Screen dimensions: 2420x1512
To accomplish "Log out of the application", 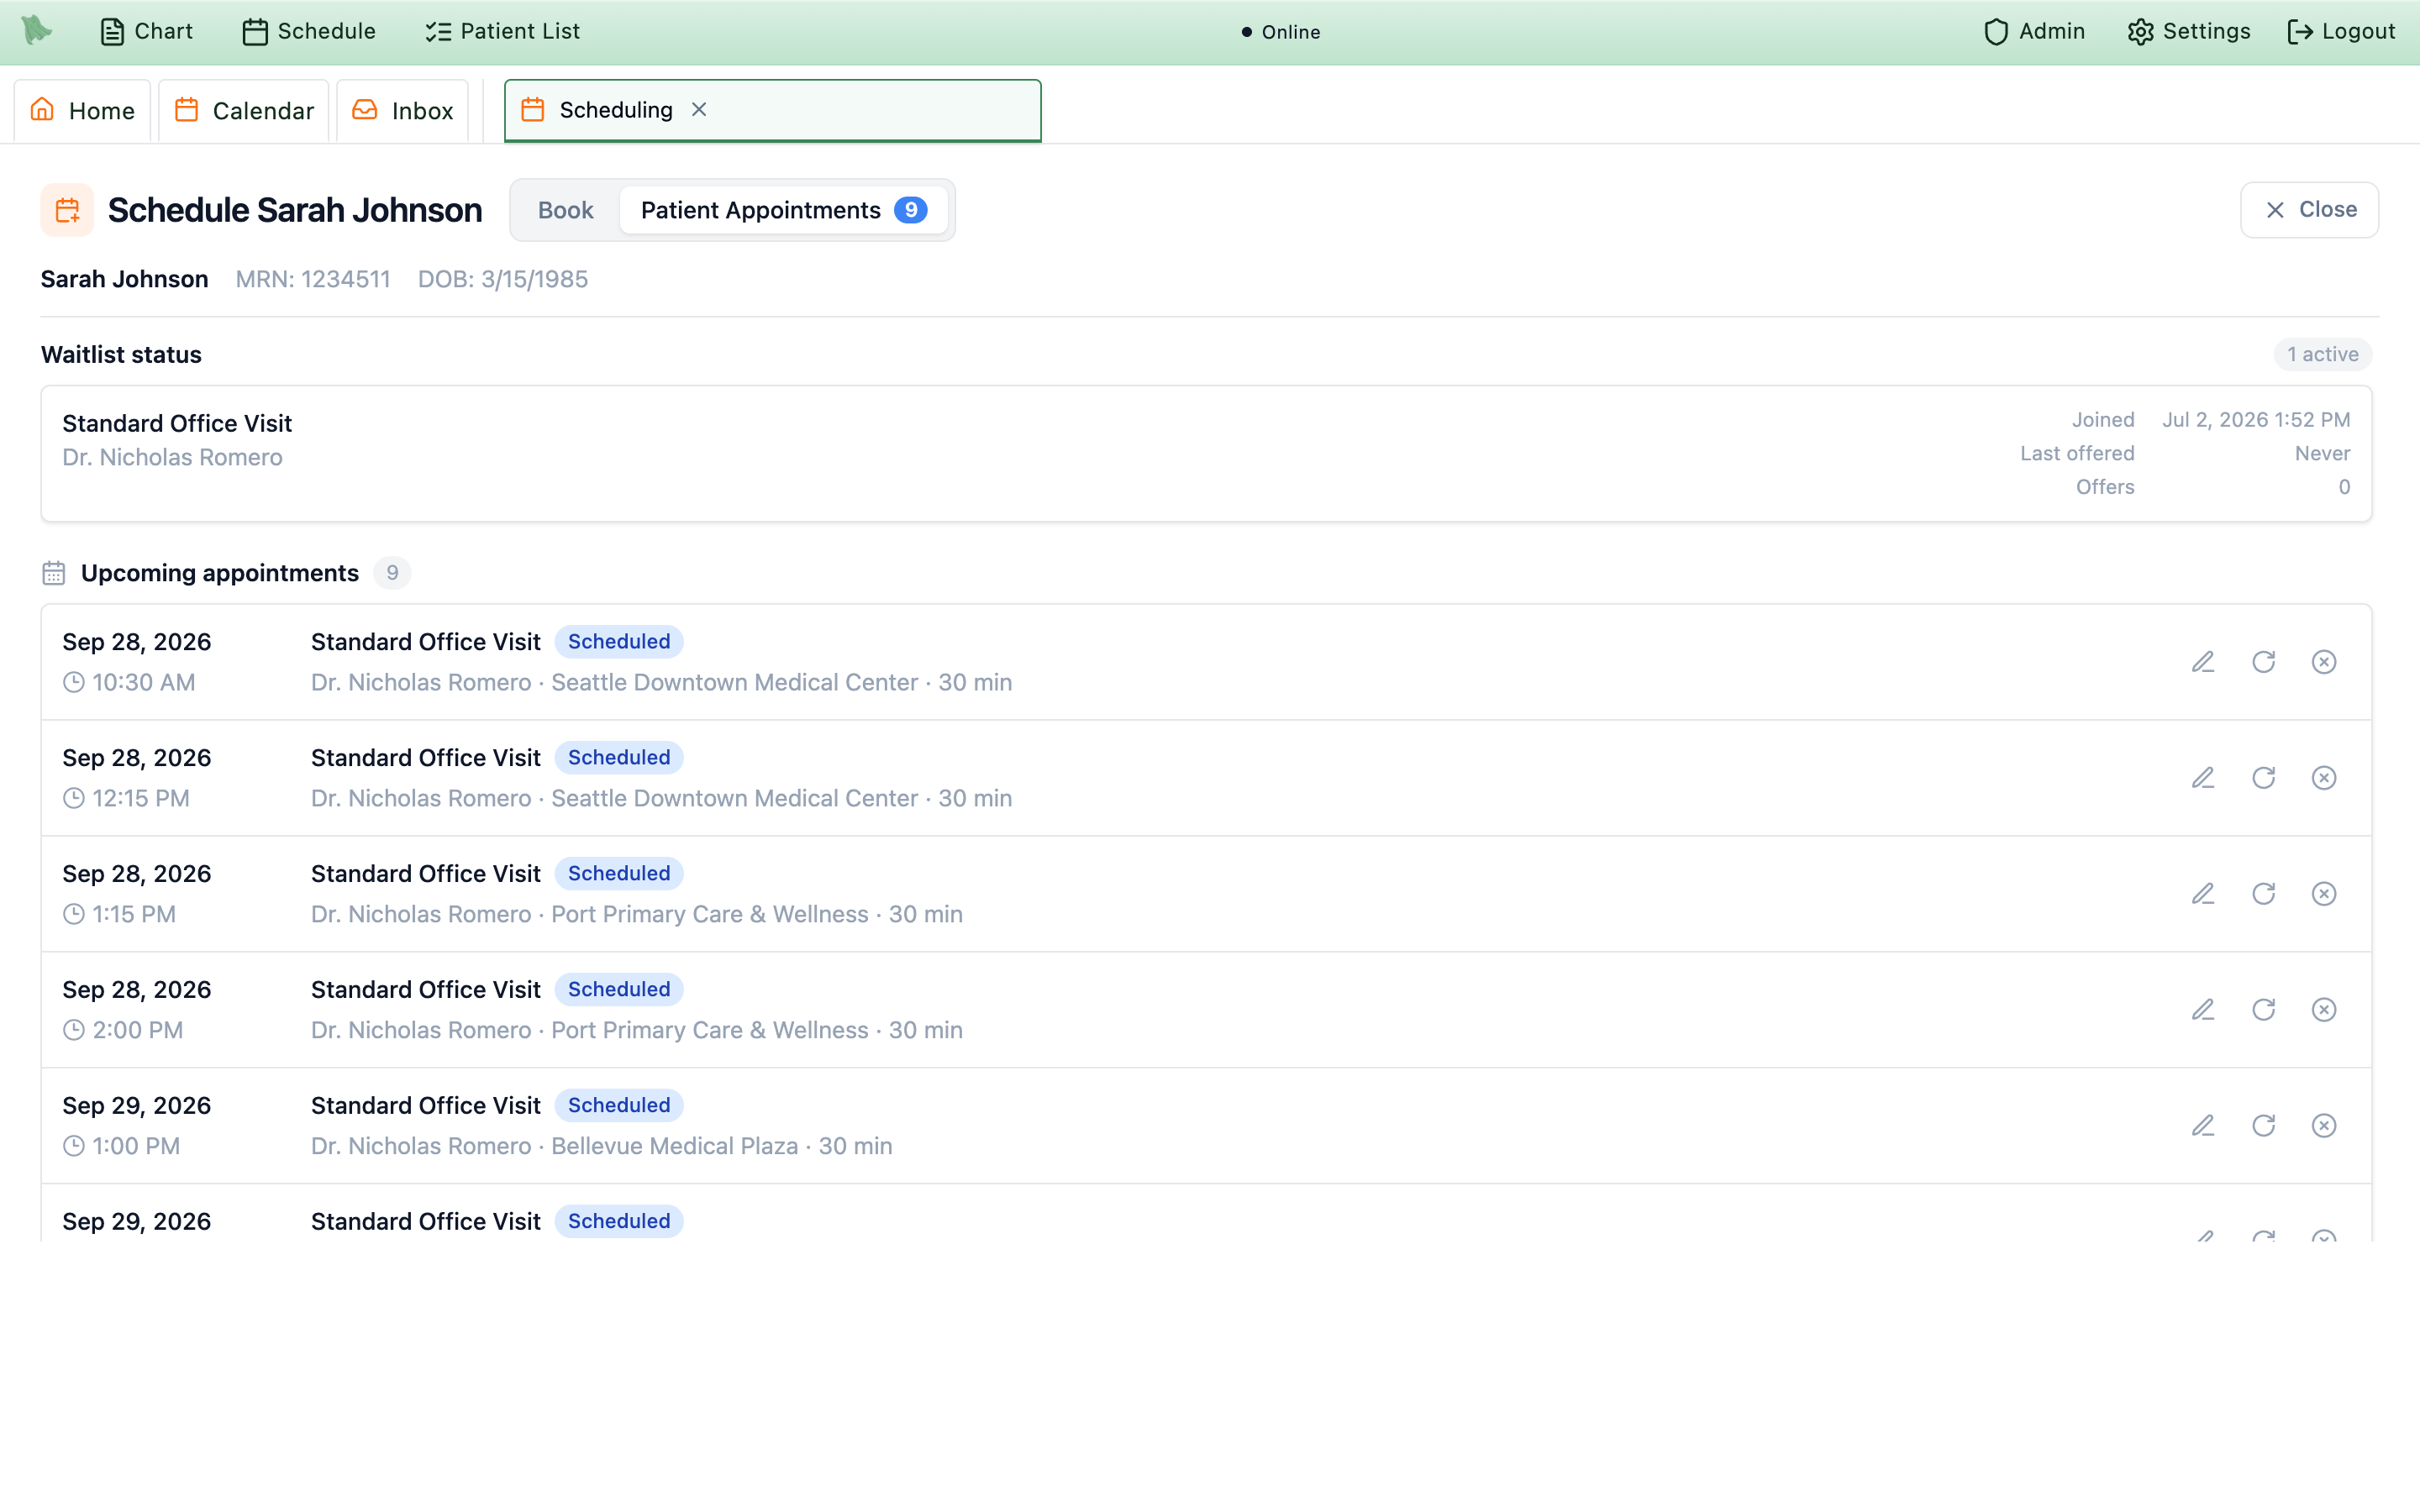I will (x=2341, y=32).
